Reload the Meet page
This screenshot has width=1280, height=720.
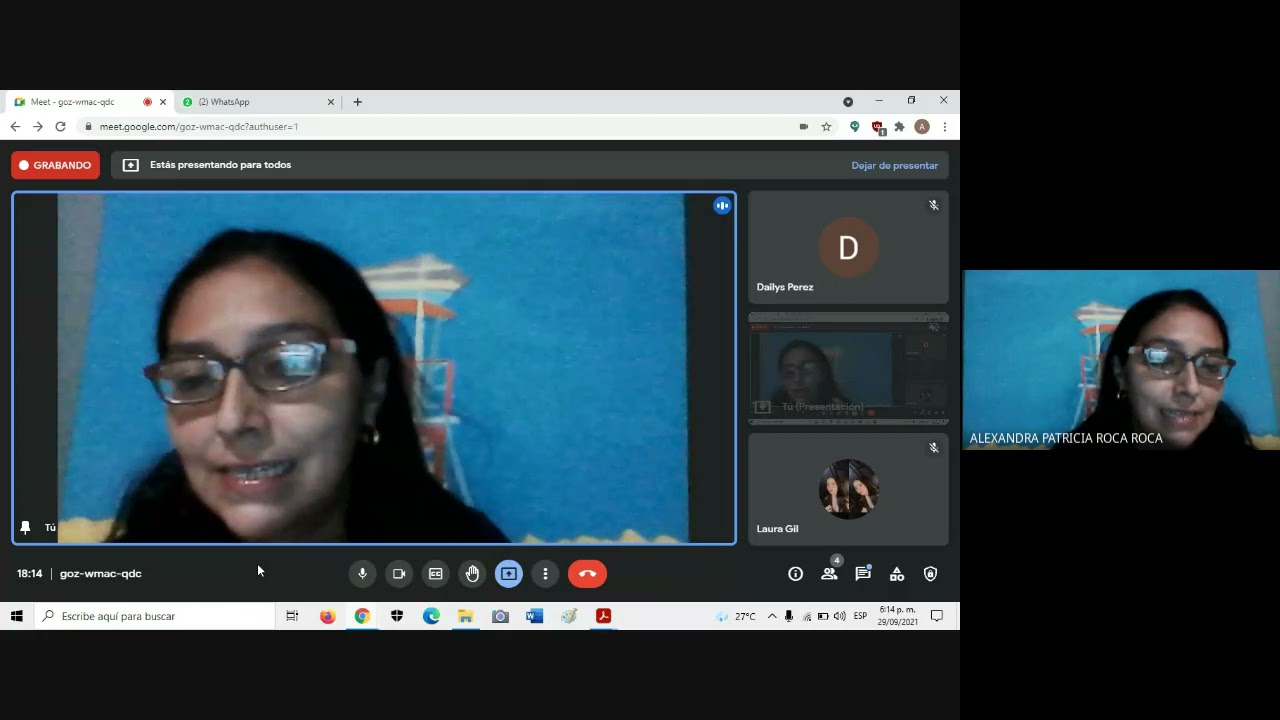coord(60,127)
